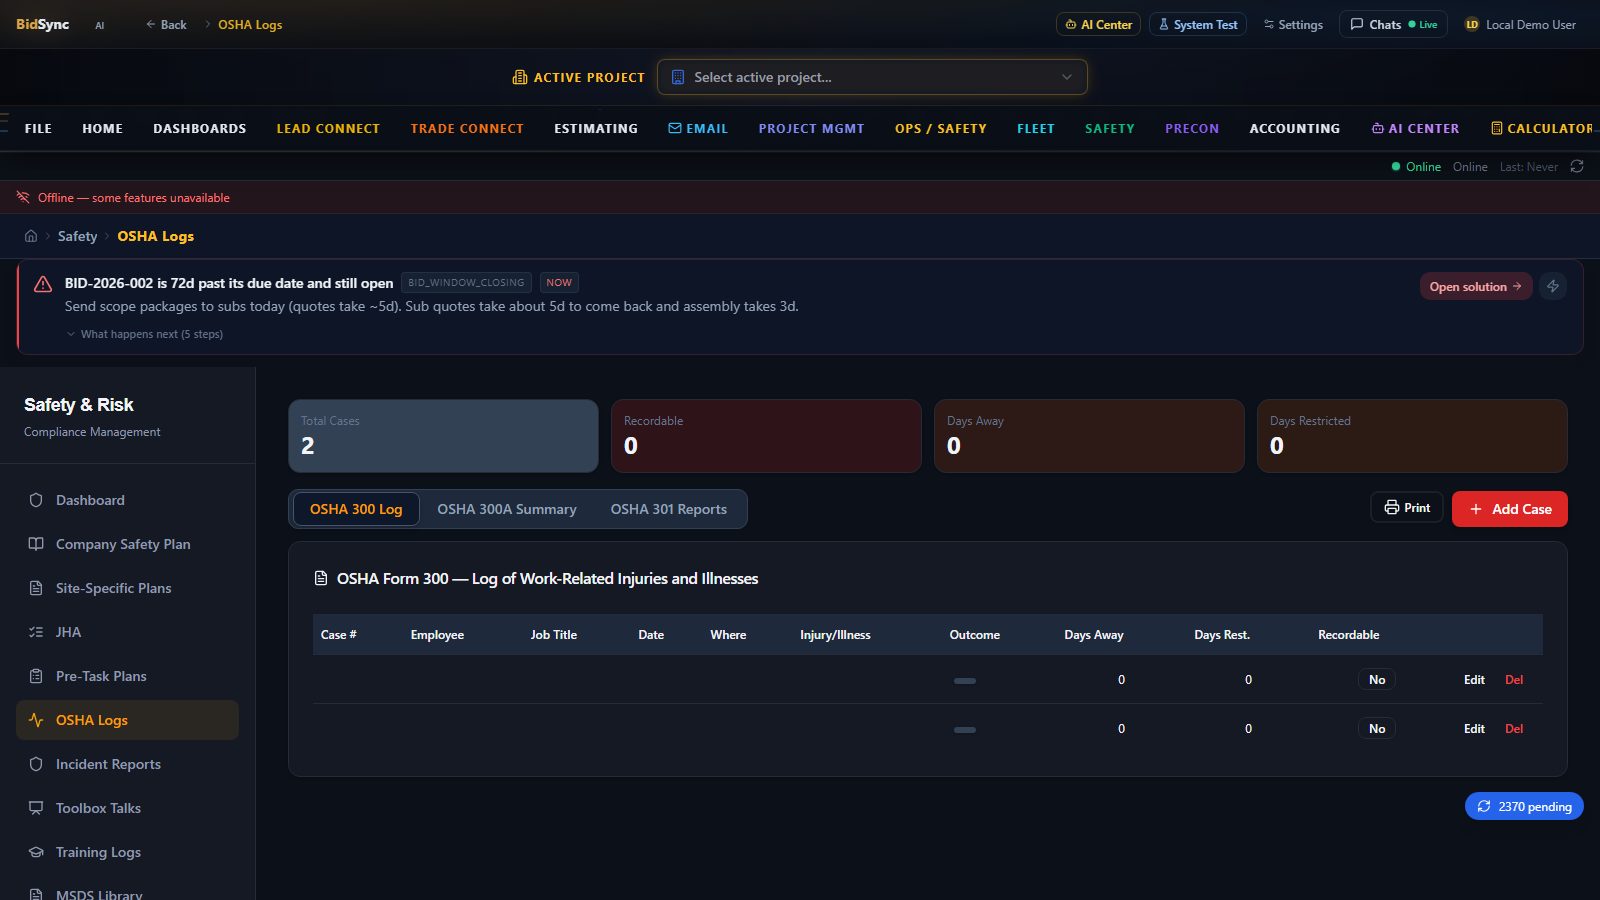
Task: Click the Days Restricted summary card
Action: [x=1412, y=436]
